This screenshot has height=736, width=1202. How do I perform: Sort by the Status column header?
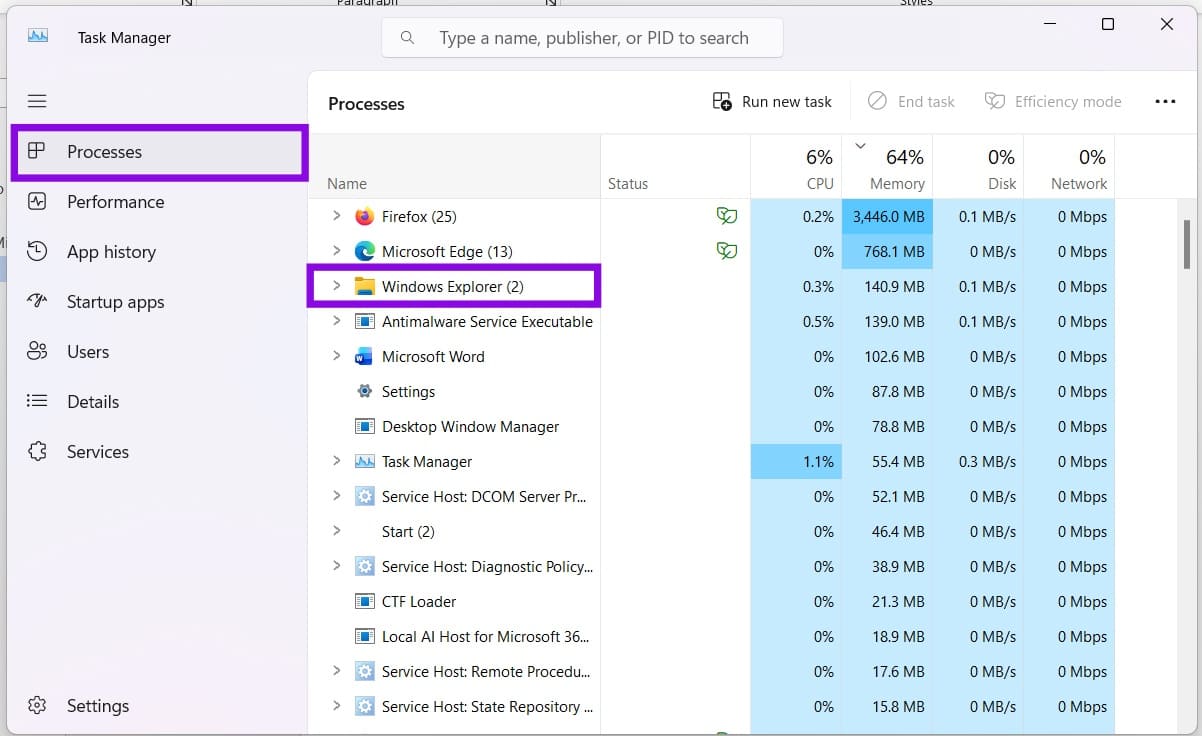point(675,166)
